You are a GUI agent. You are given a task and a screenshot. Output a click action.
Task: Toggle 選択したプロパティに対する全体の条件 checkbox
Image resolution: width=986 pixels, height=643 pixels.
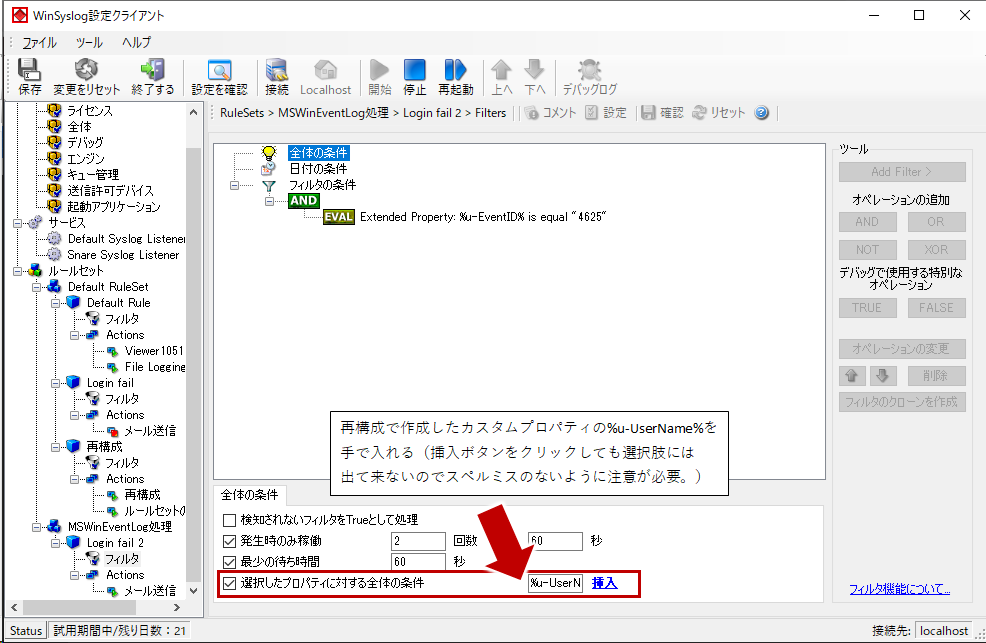click(230, 583)
